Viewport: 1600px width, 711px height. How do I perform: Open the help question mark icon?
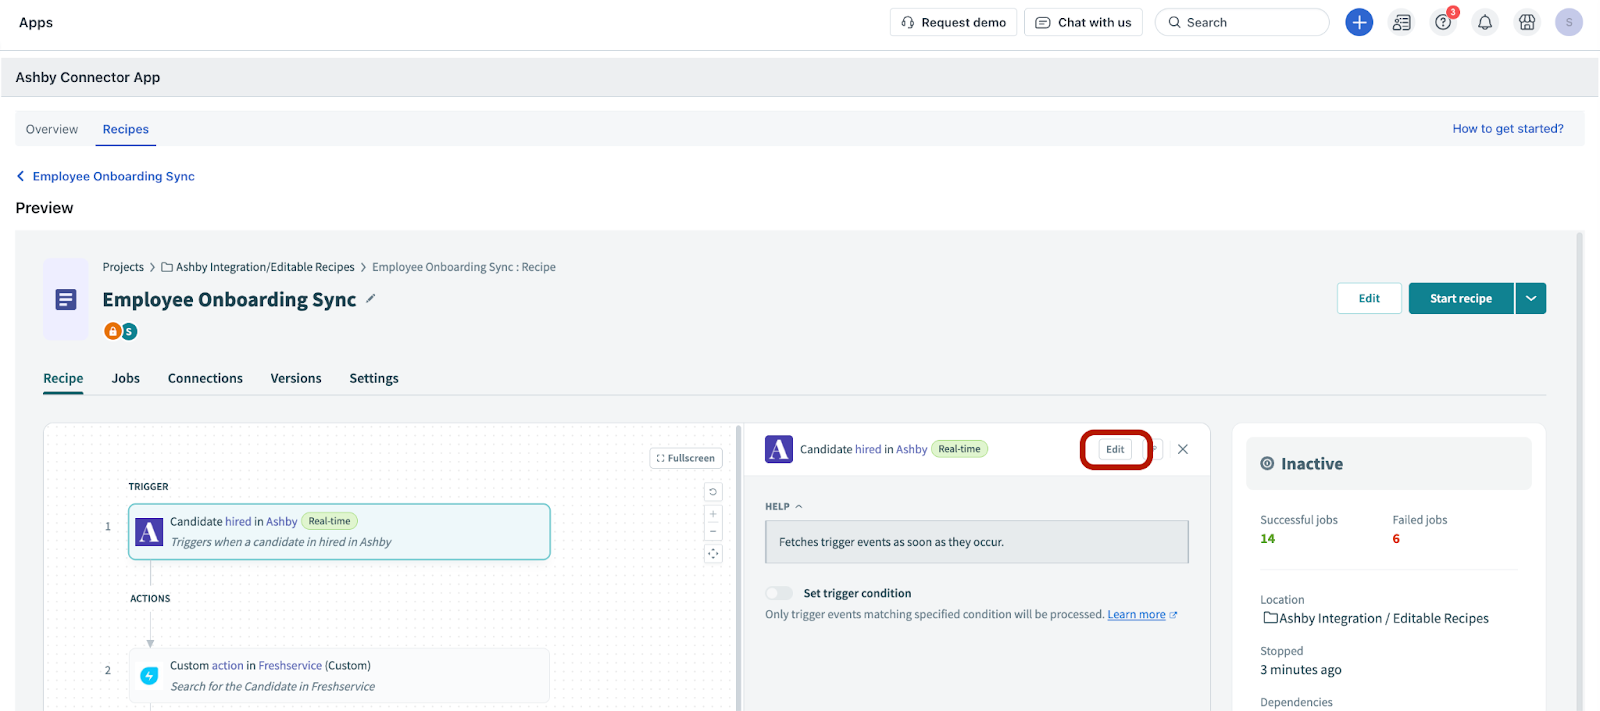click(x=1443, y=22)
